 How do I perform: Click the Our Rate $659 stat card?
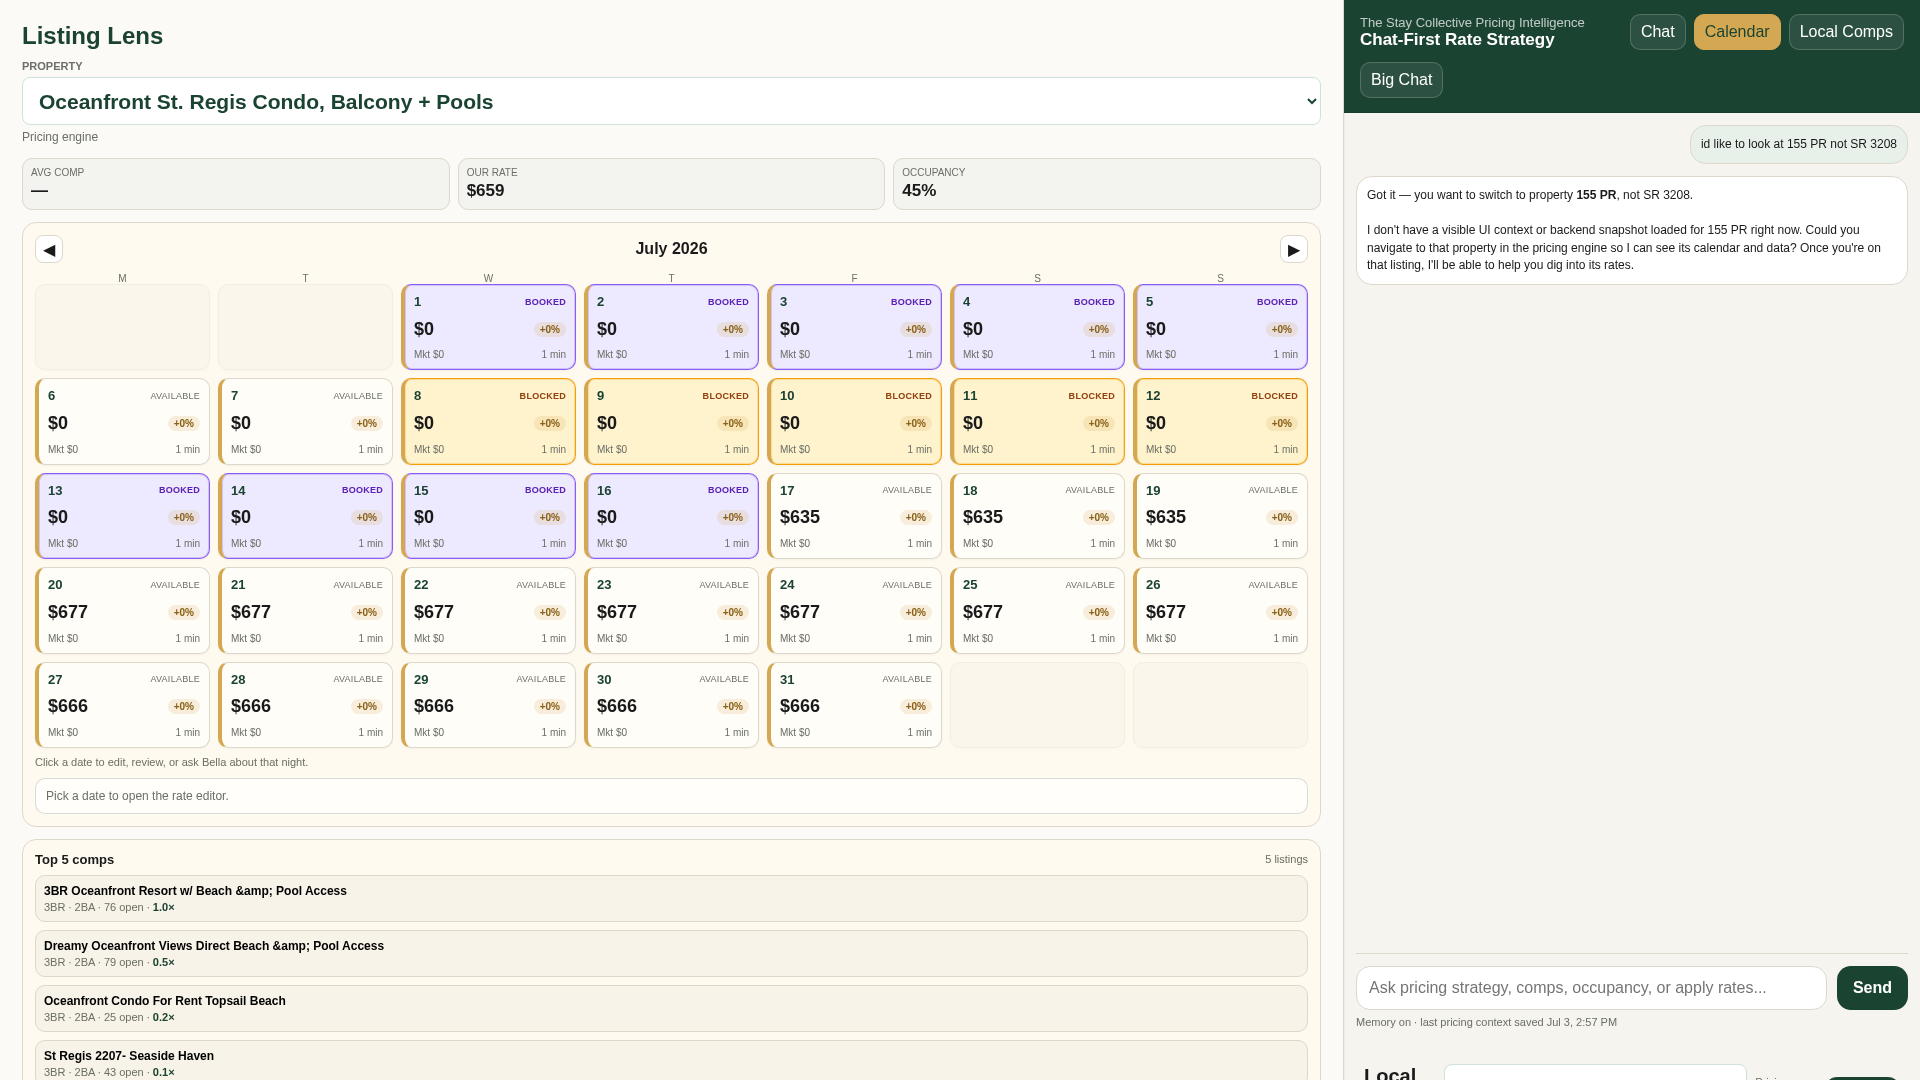tap(671, 184)
